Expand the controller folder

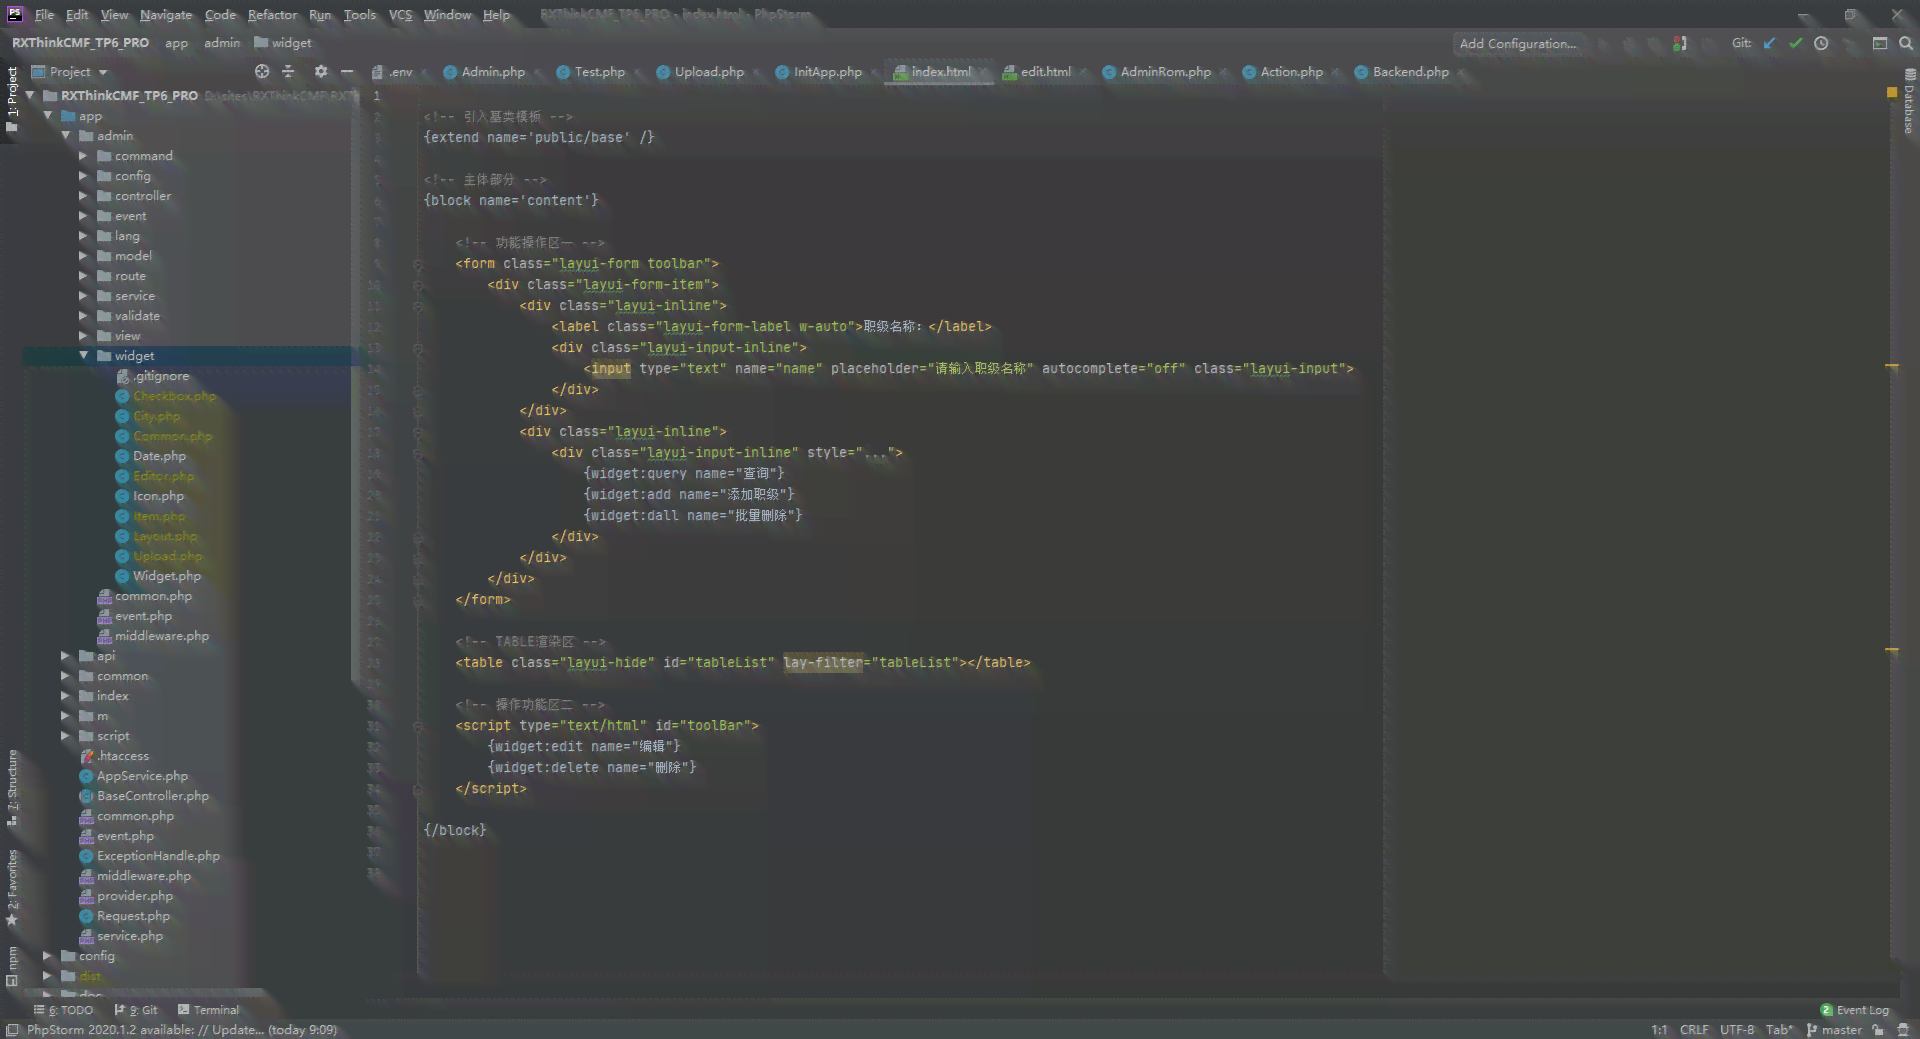point(84,196)
